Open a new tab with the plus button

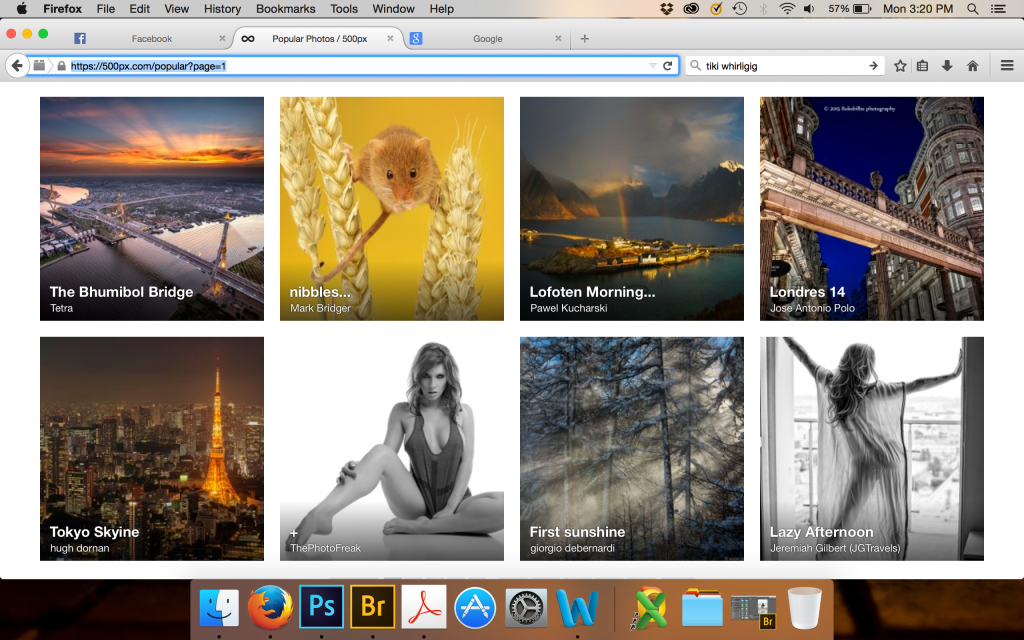[584, 38]
